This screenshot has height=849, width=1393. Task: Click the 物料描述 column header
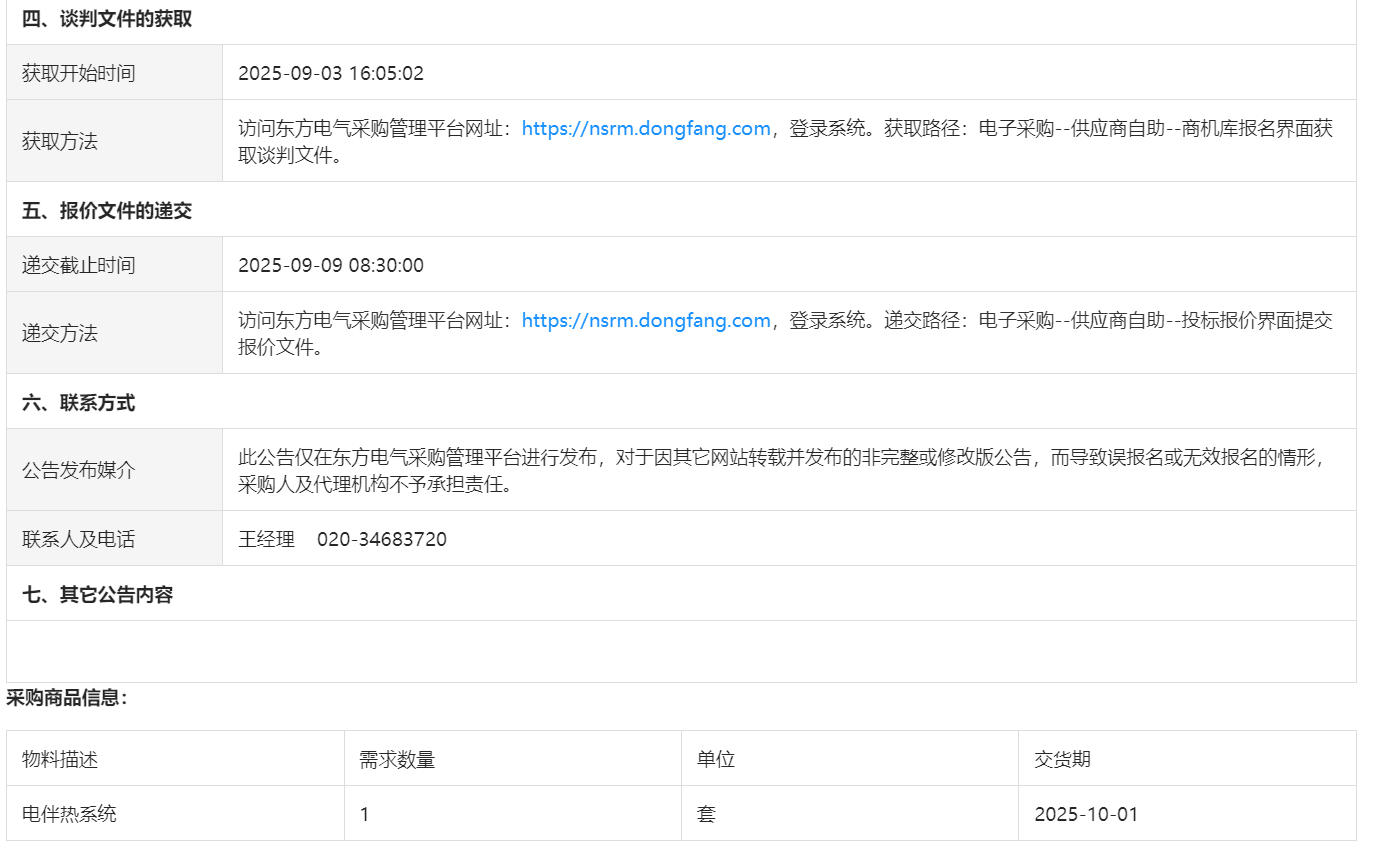(60, 759)
